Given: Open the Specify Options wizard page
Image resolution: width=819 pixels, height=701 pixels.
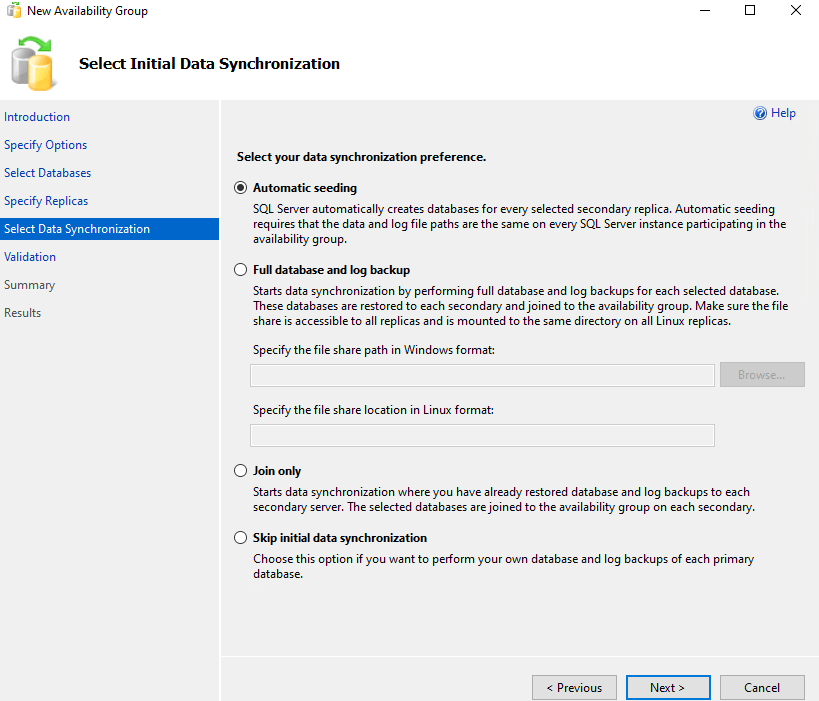Looking at the screenshot, I should (x=46, y=145).
